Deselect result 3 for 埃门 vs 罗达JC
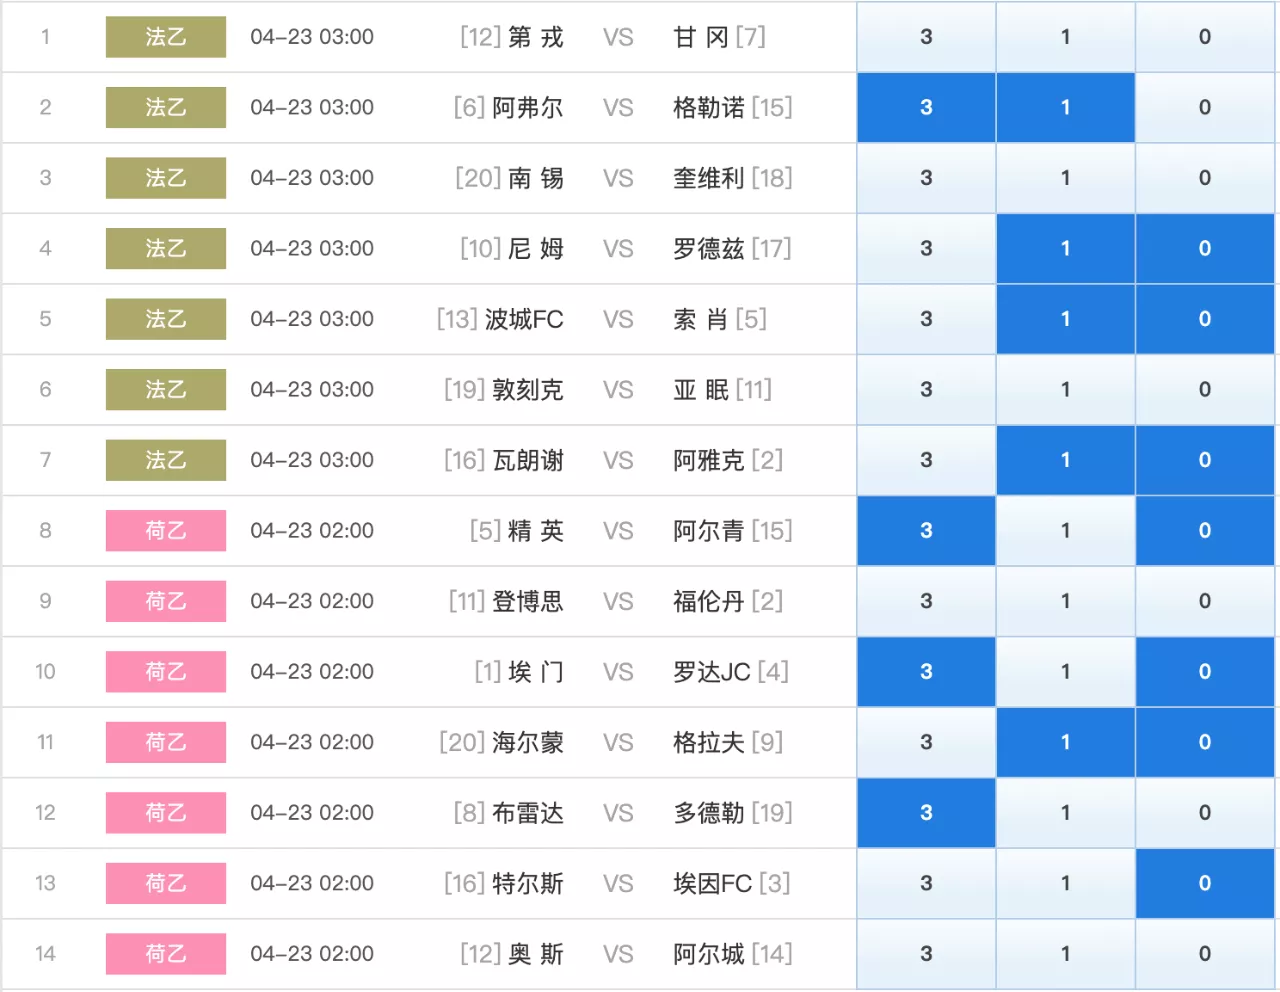Image resolution: width=1280 pixels, height=992 pixels. pyautogui.click(x=926, y=671)
